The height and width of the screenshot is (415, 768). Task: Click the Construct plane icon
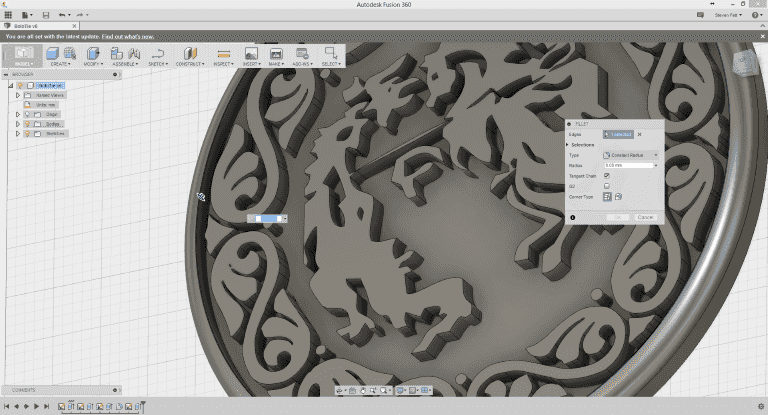[190, 53]
